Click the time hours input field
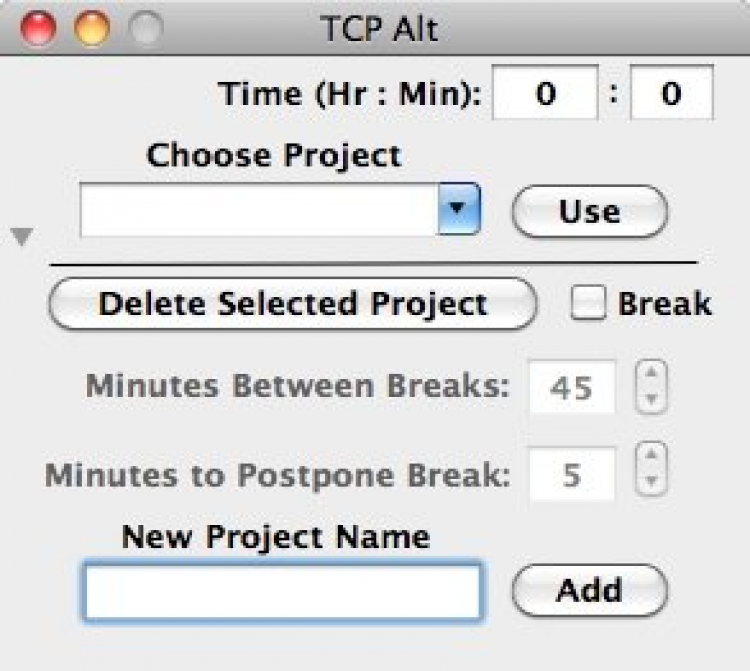The height and width of the screenshot is (671, 750). 545,94
